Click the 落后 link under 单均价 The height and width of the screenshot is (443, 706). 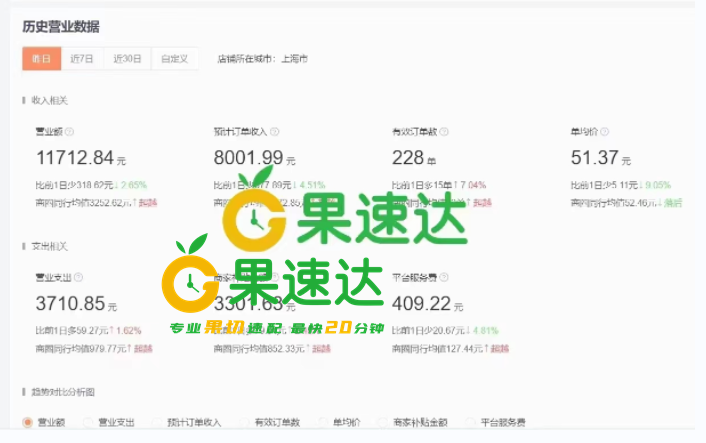[673, 203]
